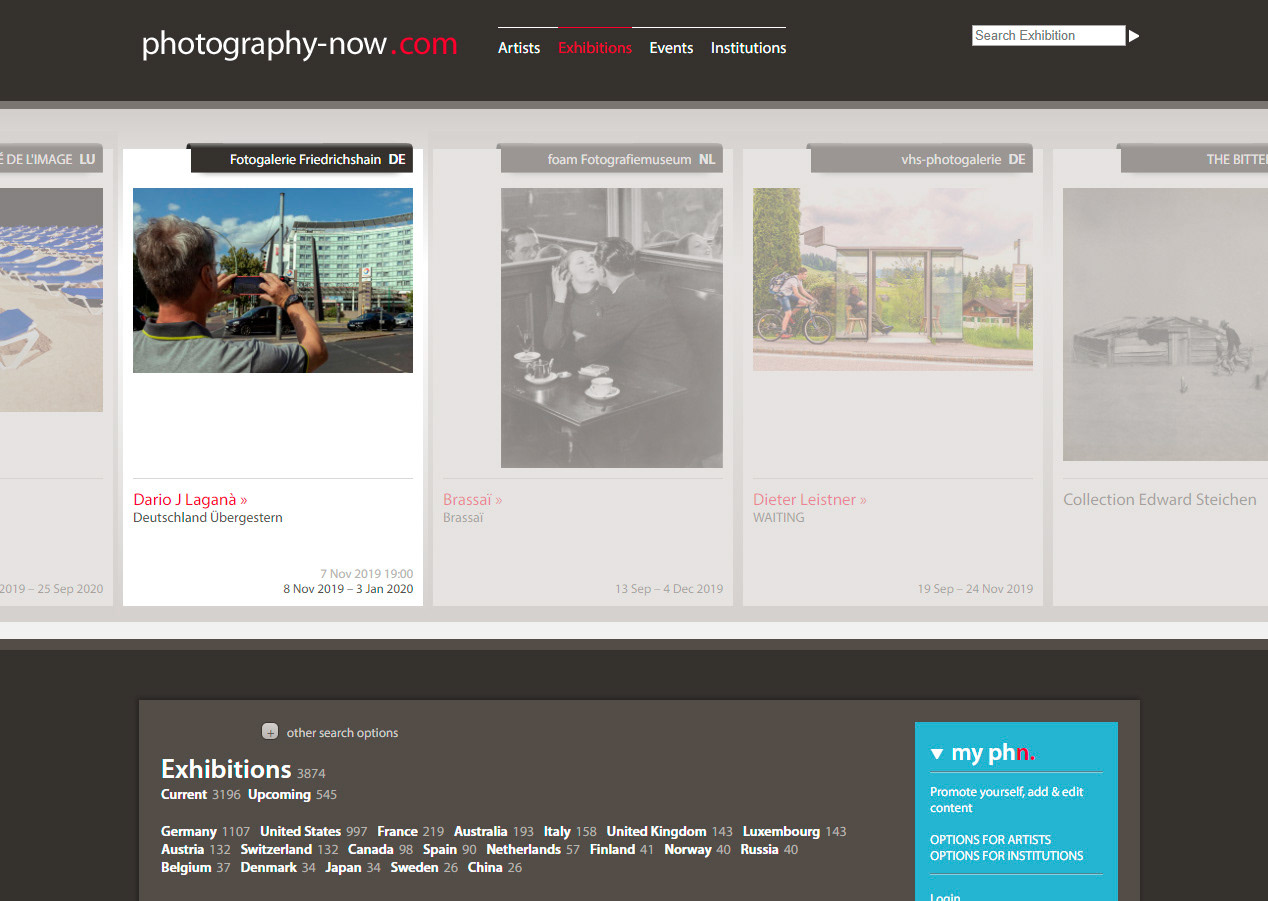
Task: Open the Institutions menu
Action: click(748, 47)
